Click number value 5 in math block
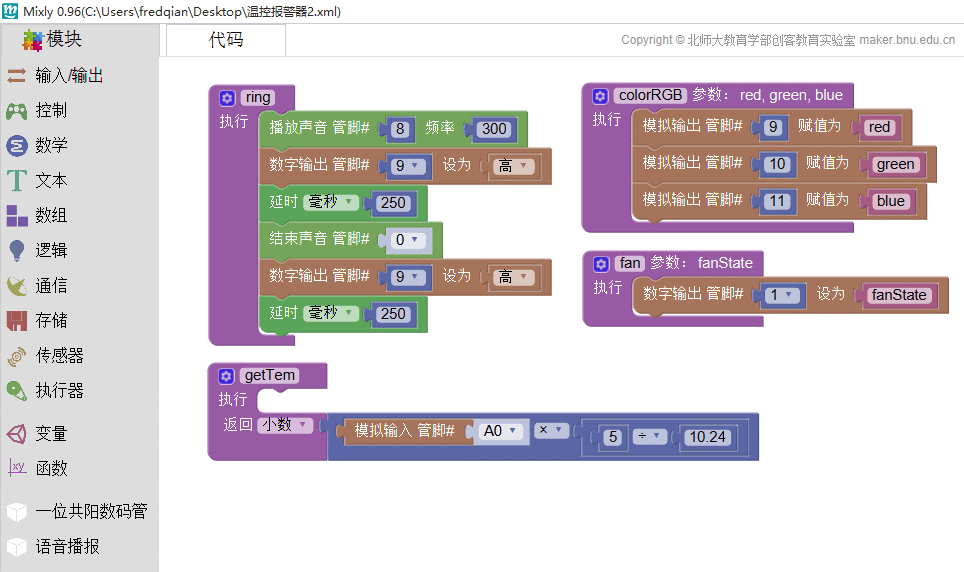964x572 pixels. coord(613,437)
